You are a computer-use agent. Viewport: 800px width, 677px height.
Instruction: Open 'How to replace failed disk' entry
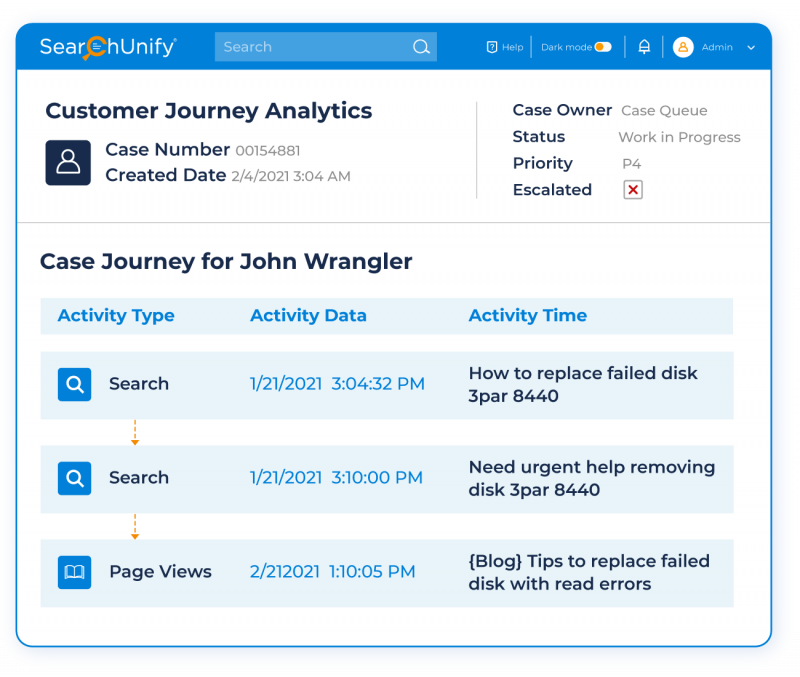click(583, 385)
